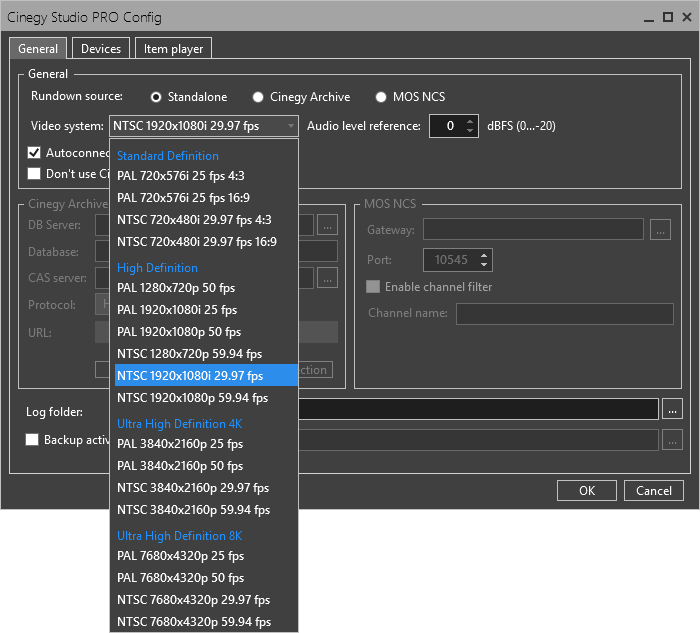Select PAL 720x576i 25 fps 4:3
Viewport: 700px width, 633px height.
[x=204, y=175]
